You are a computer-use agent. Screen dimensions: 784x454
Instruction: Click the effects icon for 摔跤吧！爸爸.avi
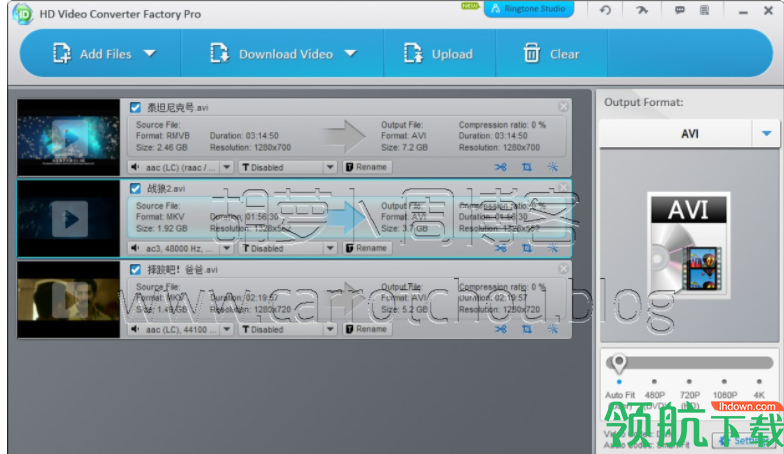point(552,329)
